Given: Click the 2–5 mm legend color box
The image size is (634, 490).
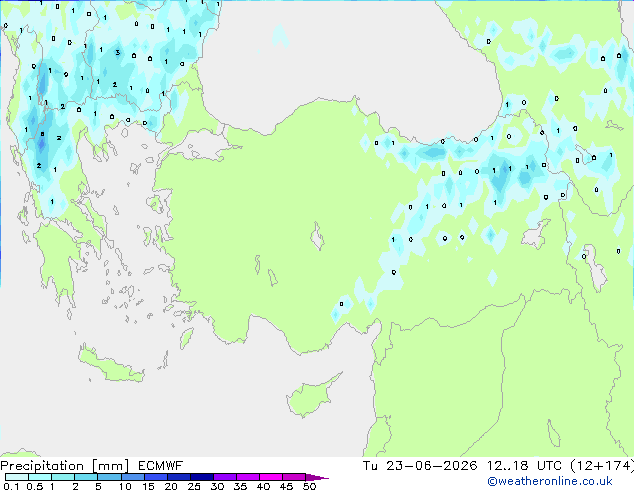Looking at the screenshot, I should pyautogui.click(x=86, y=477).
